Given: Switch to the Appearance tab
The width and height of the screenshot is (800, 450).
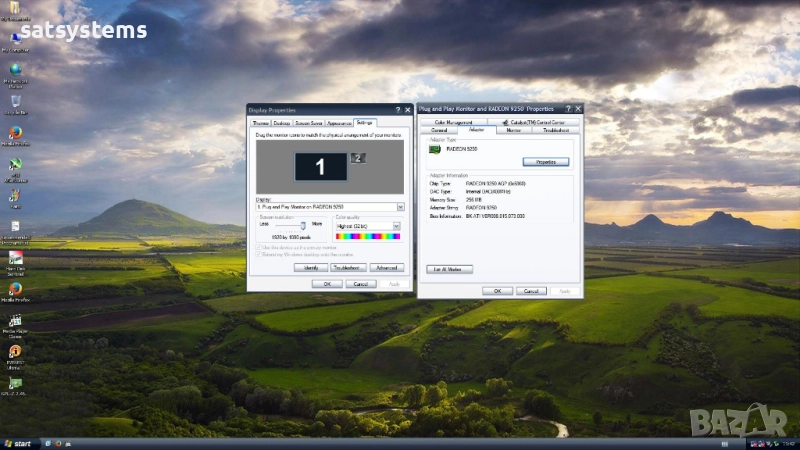Looking at the screenshot, I should click(x=339, y=122).
